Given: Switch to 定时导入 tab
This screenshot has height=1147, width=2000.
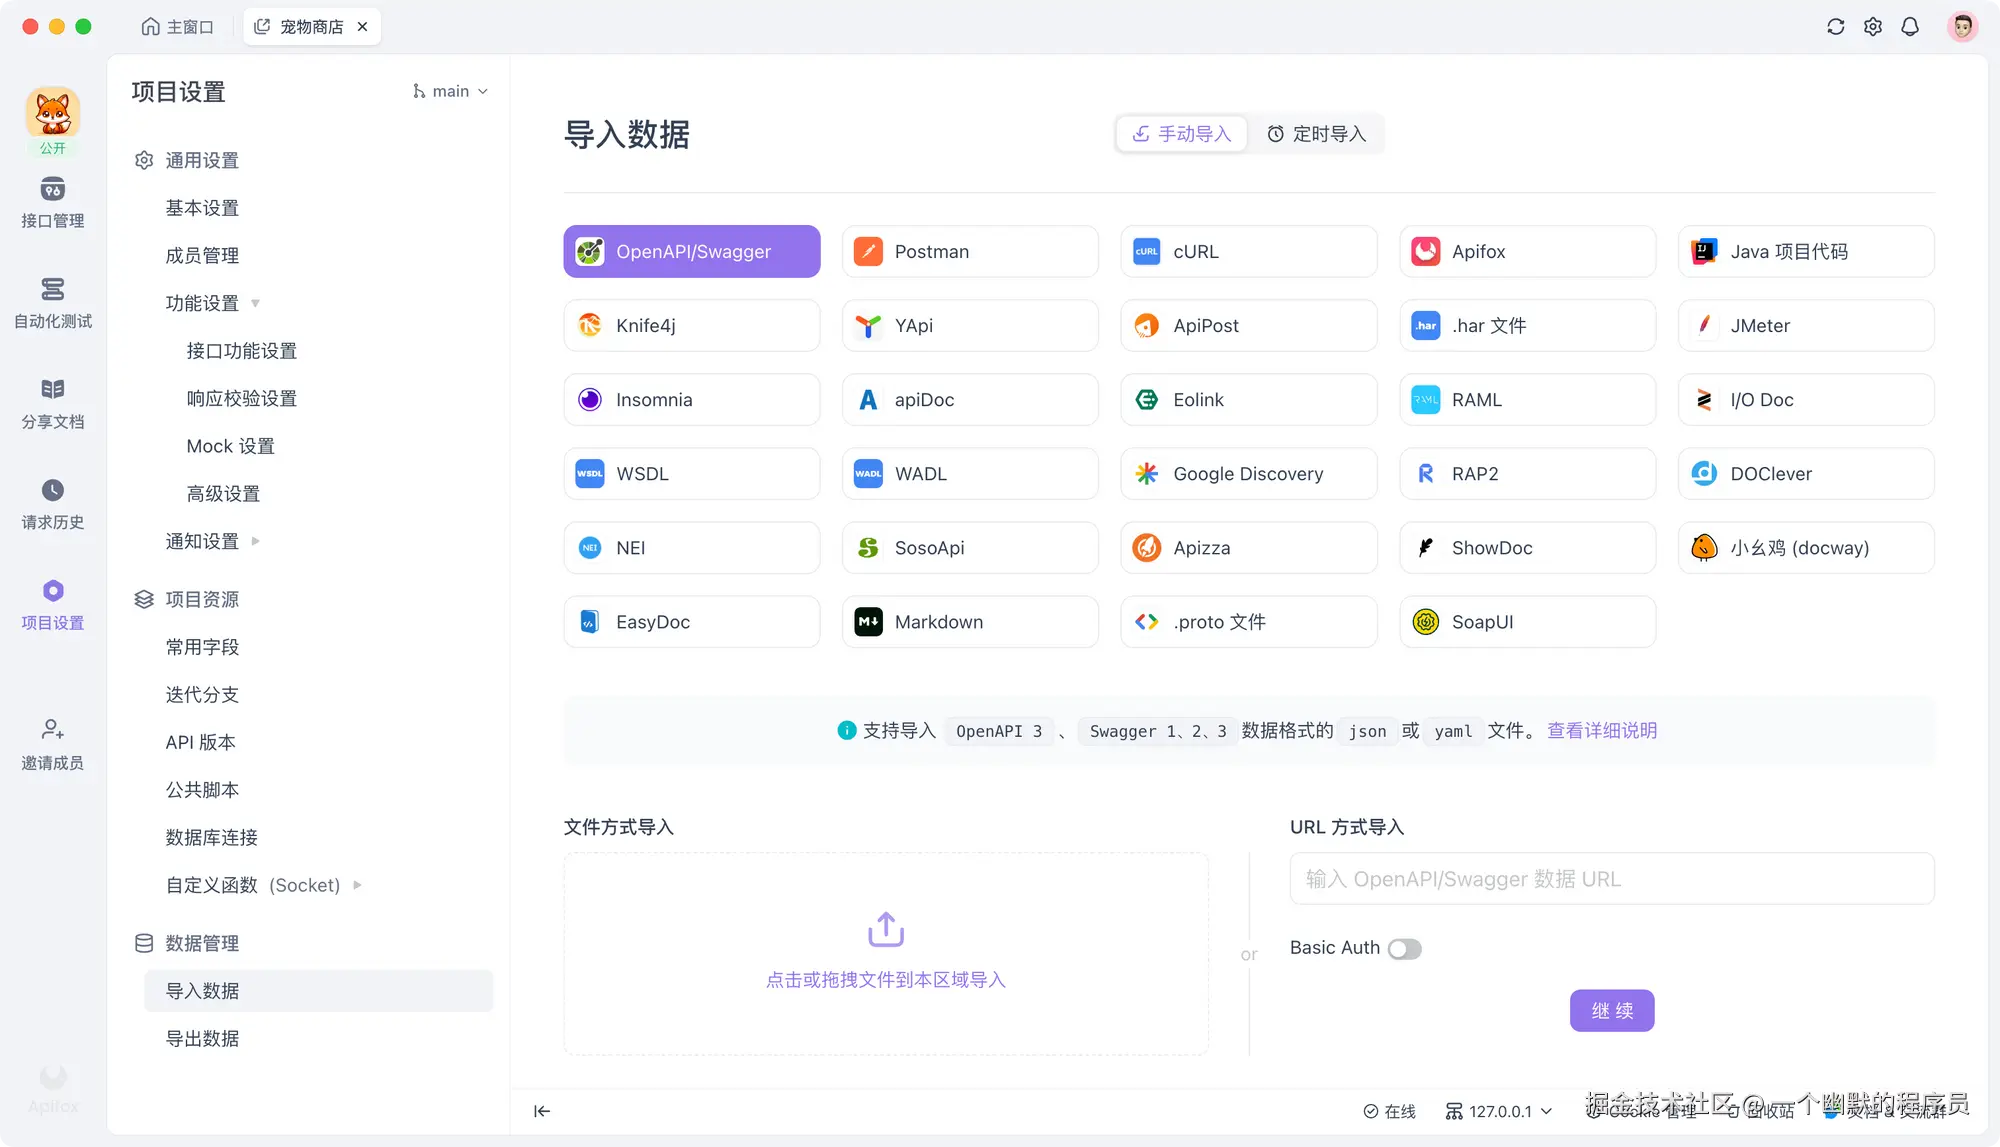Looking at the screenshot, I should [1316, 134].
